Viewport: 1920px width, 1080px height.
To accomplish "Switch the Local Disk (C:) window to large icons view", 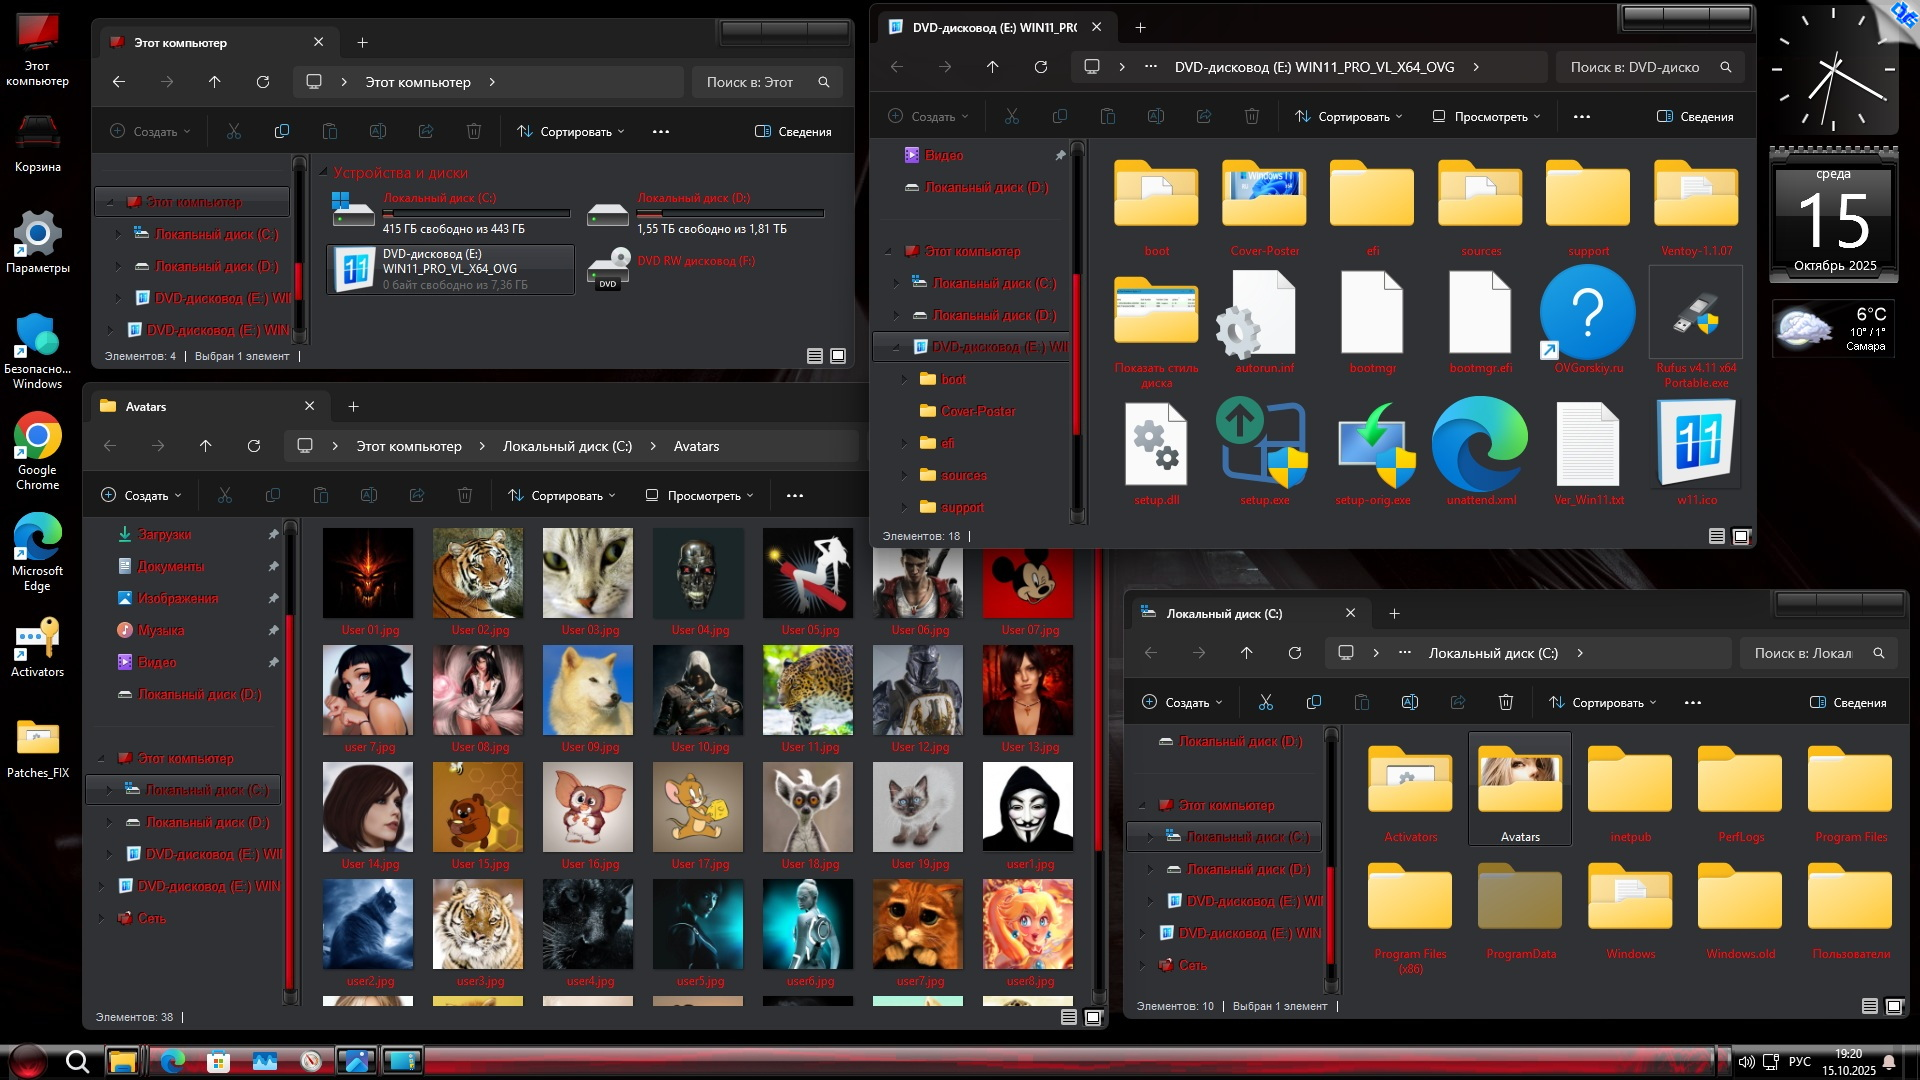I will pos(1894,1006).
